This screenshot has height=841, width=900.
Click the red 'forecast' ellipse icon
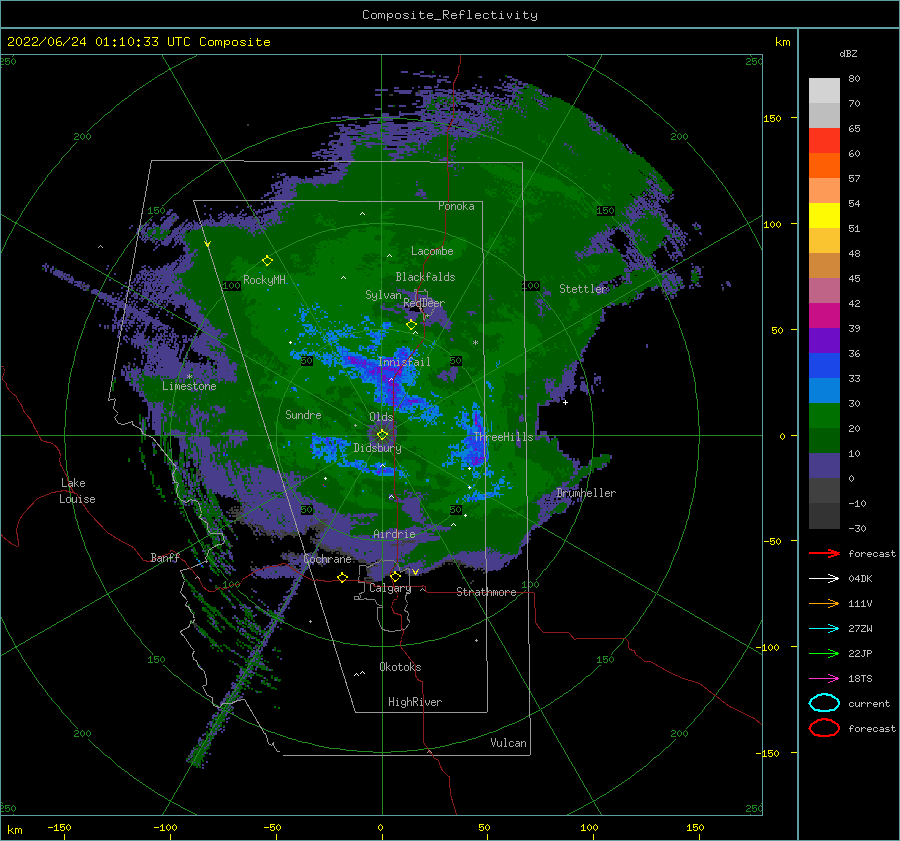pos(824,728)
